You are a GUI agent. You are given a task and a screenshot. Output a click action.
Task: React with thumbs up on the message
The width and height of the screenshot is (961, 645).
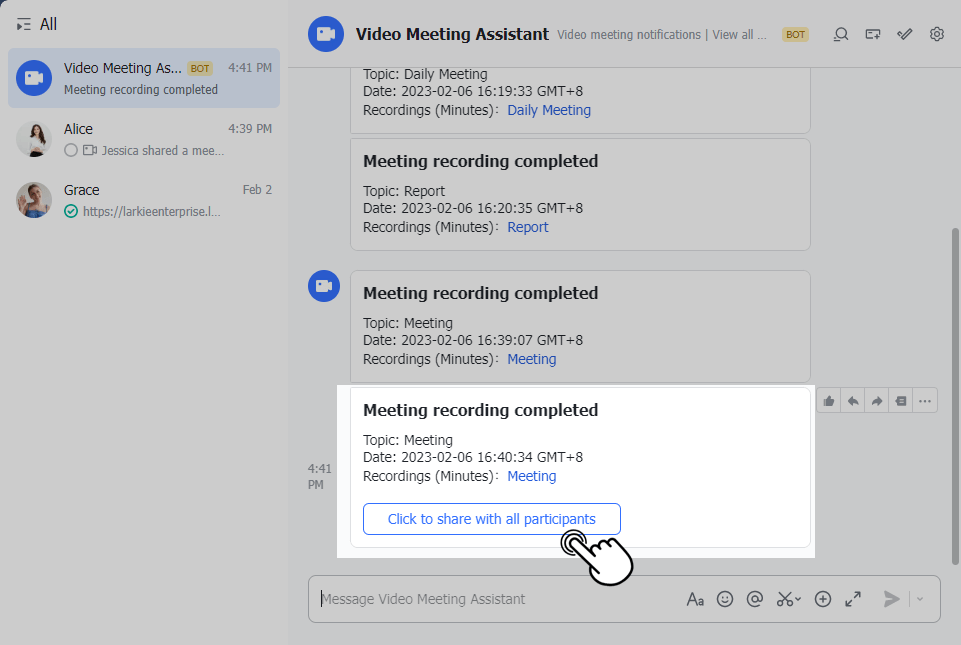click(x=828, y=401)
